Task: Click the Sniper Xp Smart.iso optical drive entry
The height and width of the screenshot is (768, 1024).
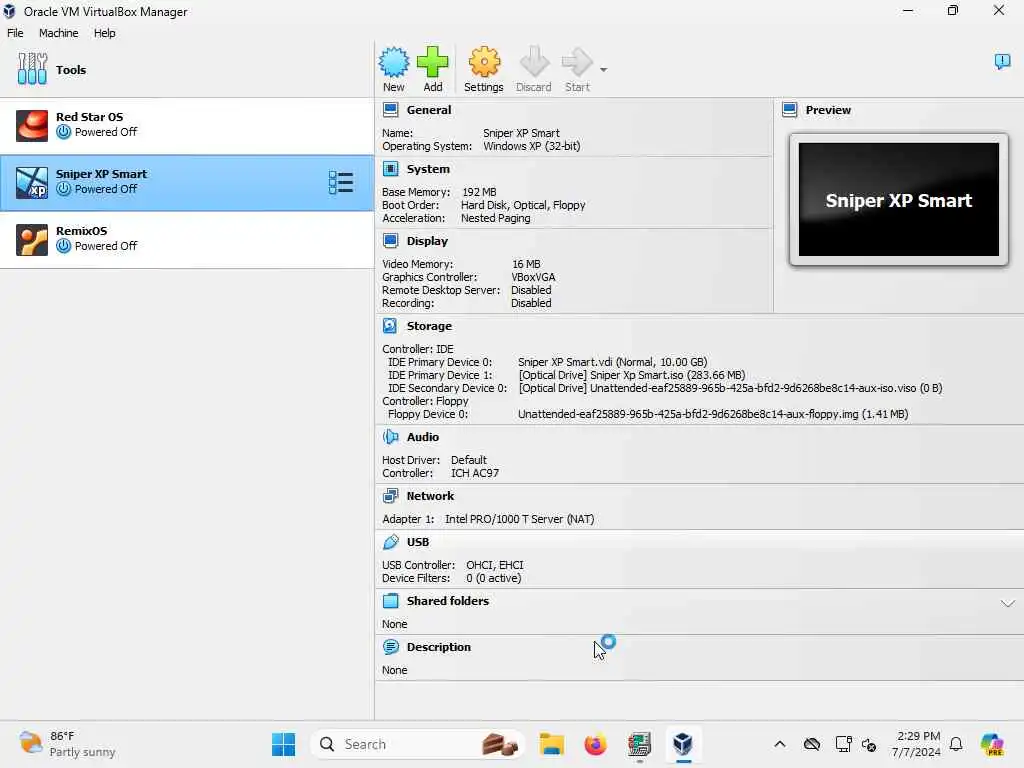Action: 632,375
